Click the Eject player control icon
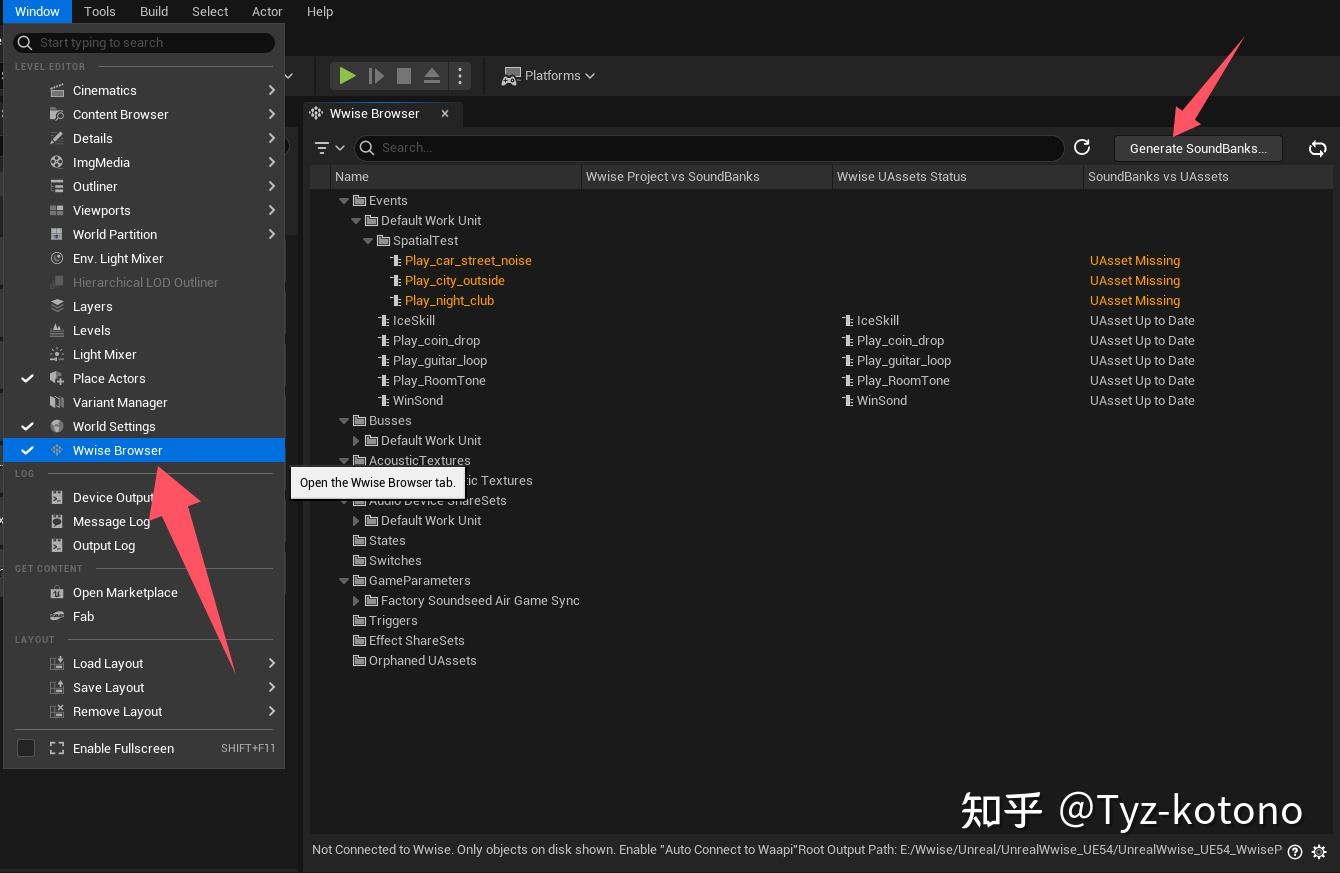 pyautogui.click(x=431, y=75)
